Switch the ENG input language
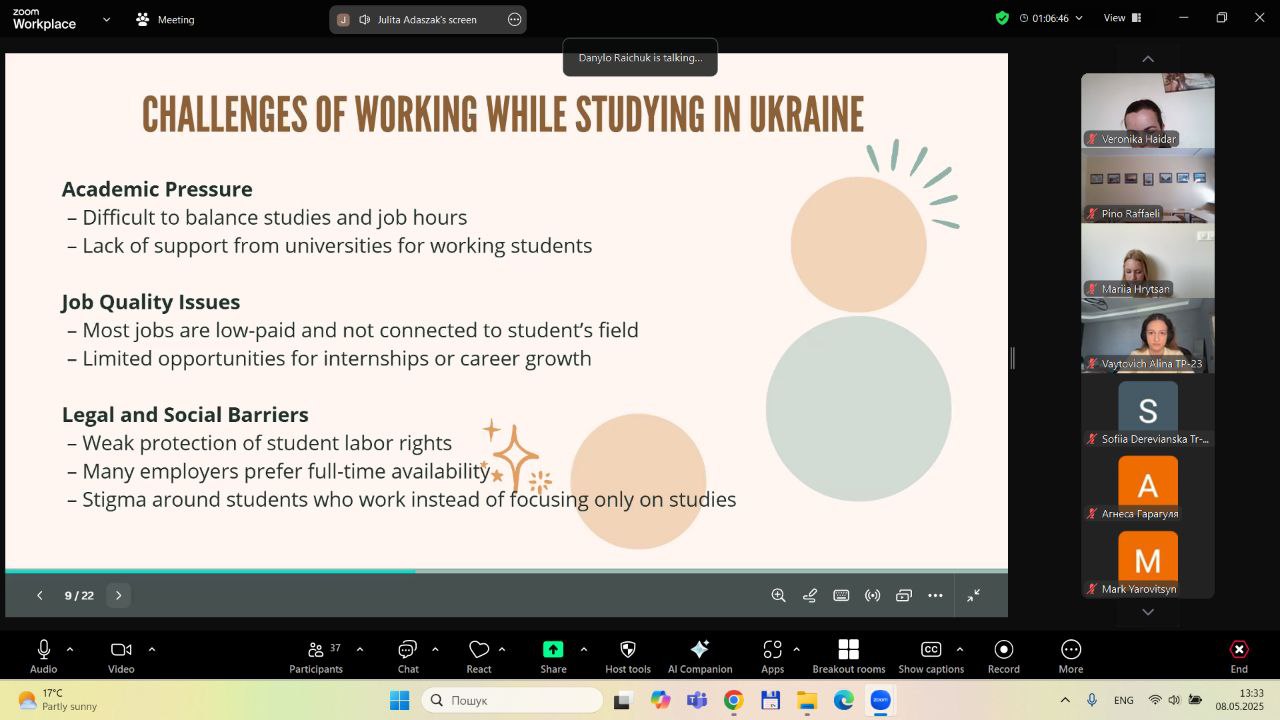 coord(1124,700)
